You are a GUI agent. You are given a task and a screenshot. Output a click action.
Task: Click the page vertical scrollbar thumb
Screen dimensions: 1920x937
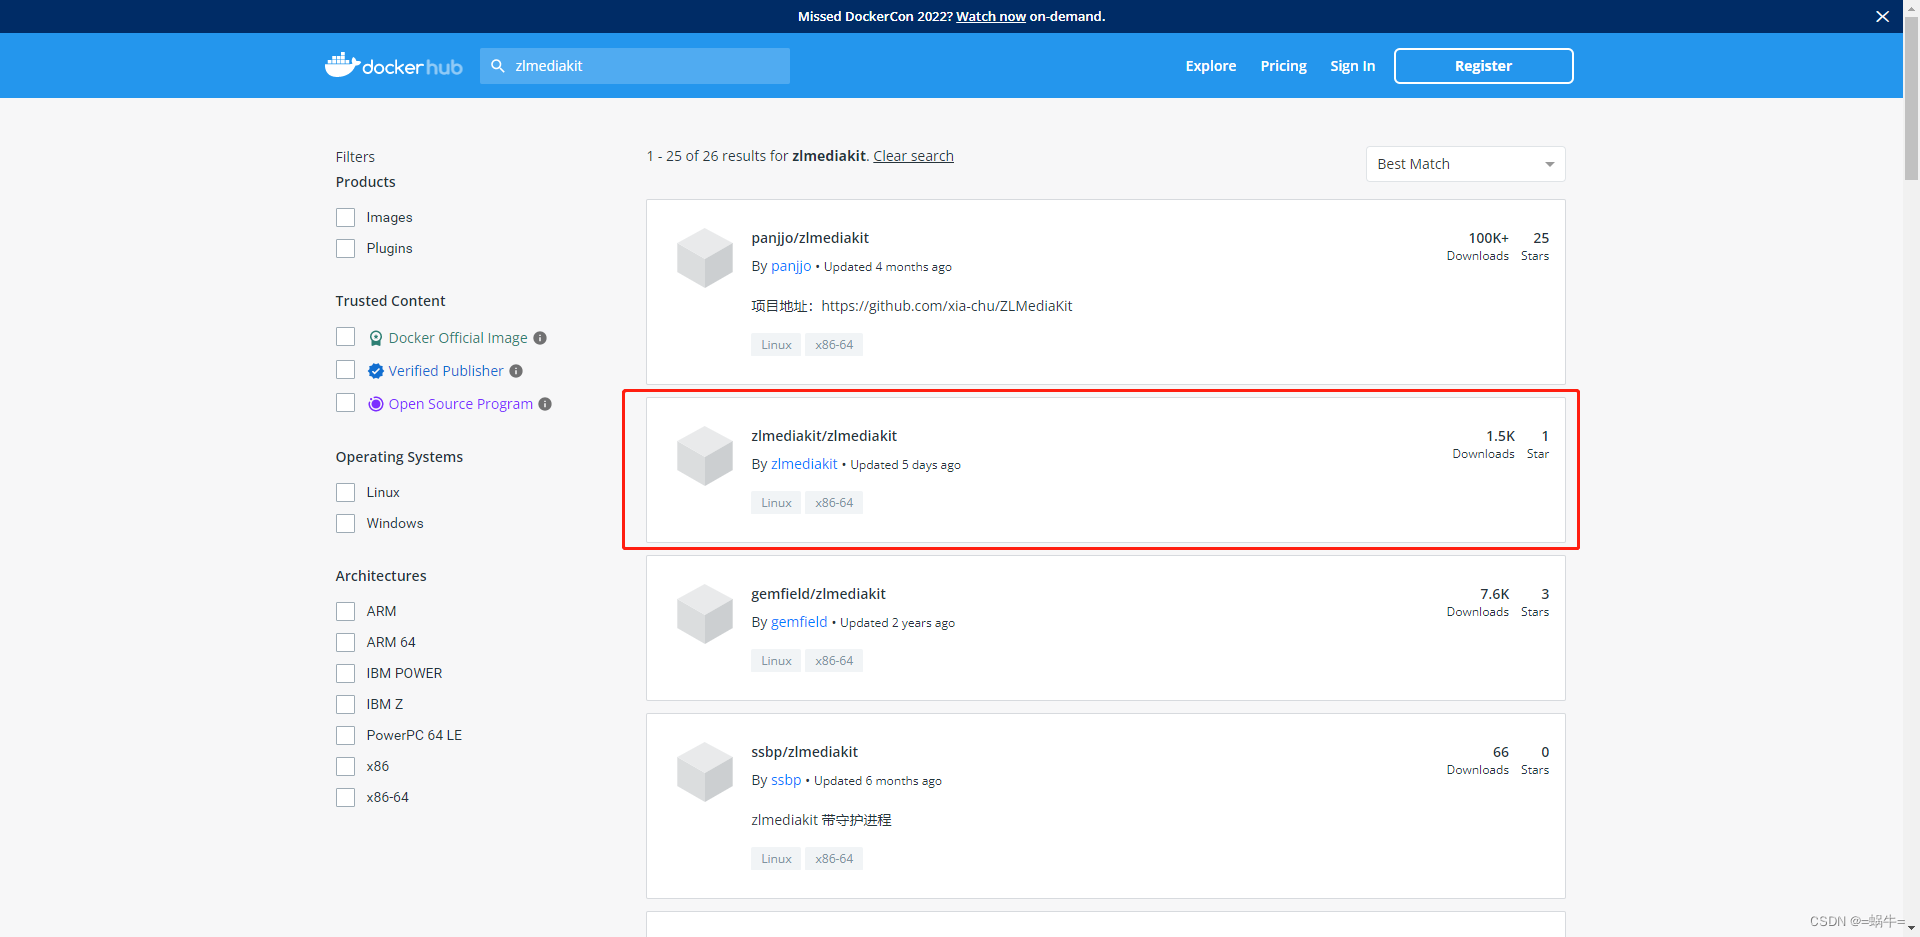tap(1911, 100)
